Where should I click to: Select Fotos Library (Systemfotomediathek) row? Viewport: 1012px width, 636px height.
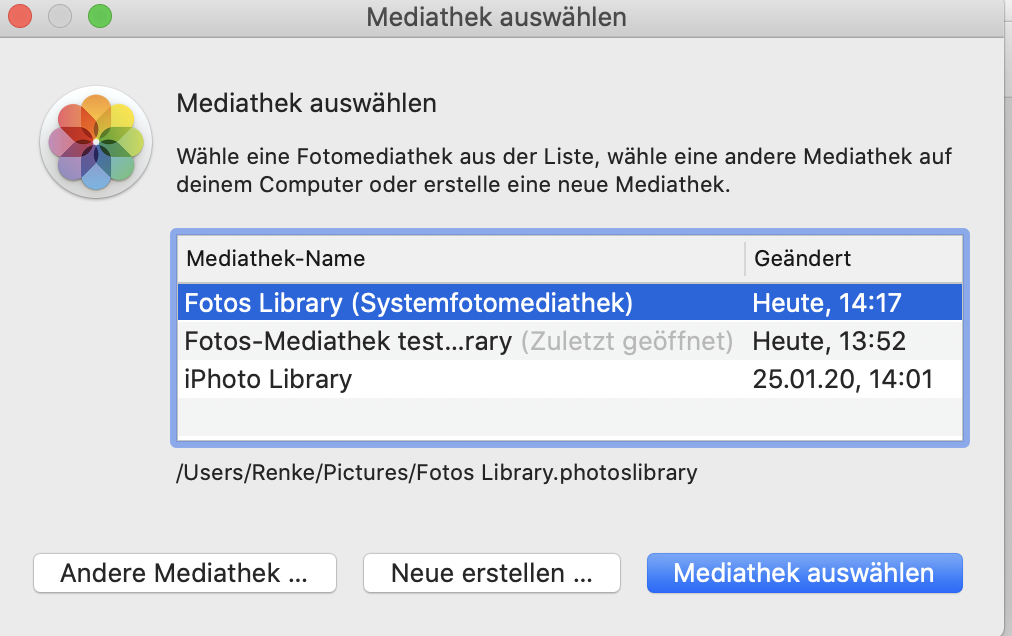pos(408,302)
